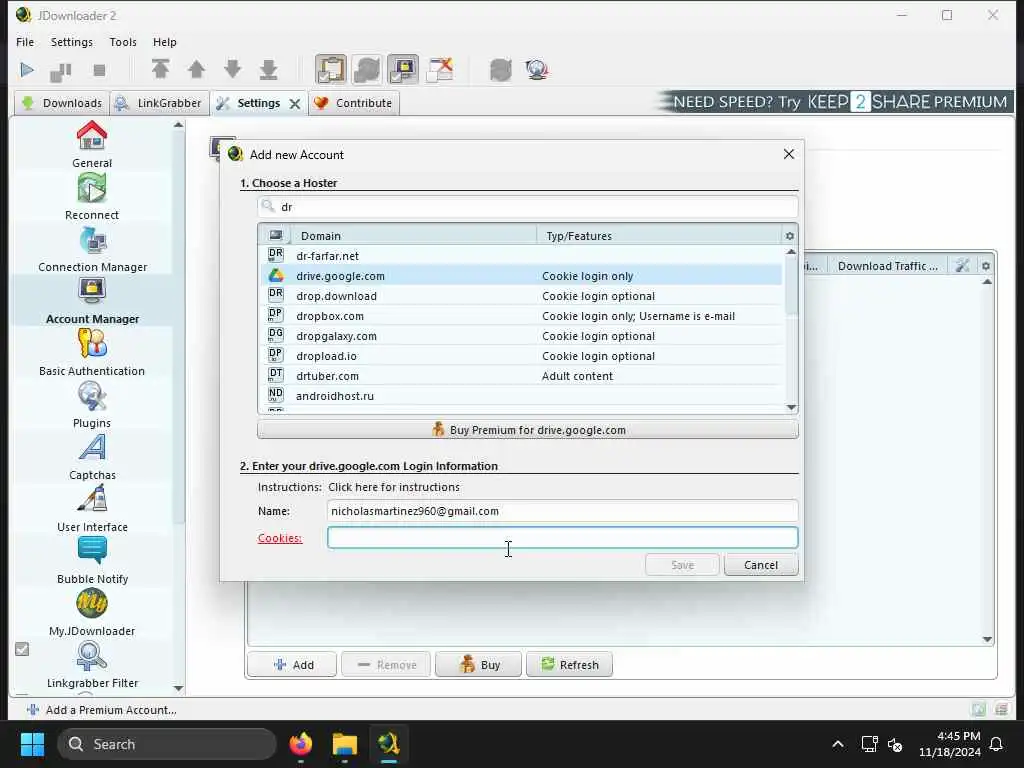Open General settings in the sidebar

click(x=92, y=144)
